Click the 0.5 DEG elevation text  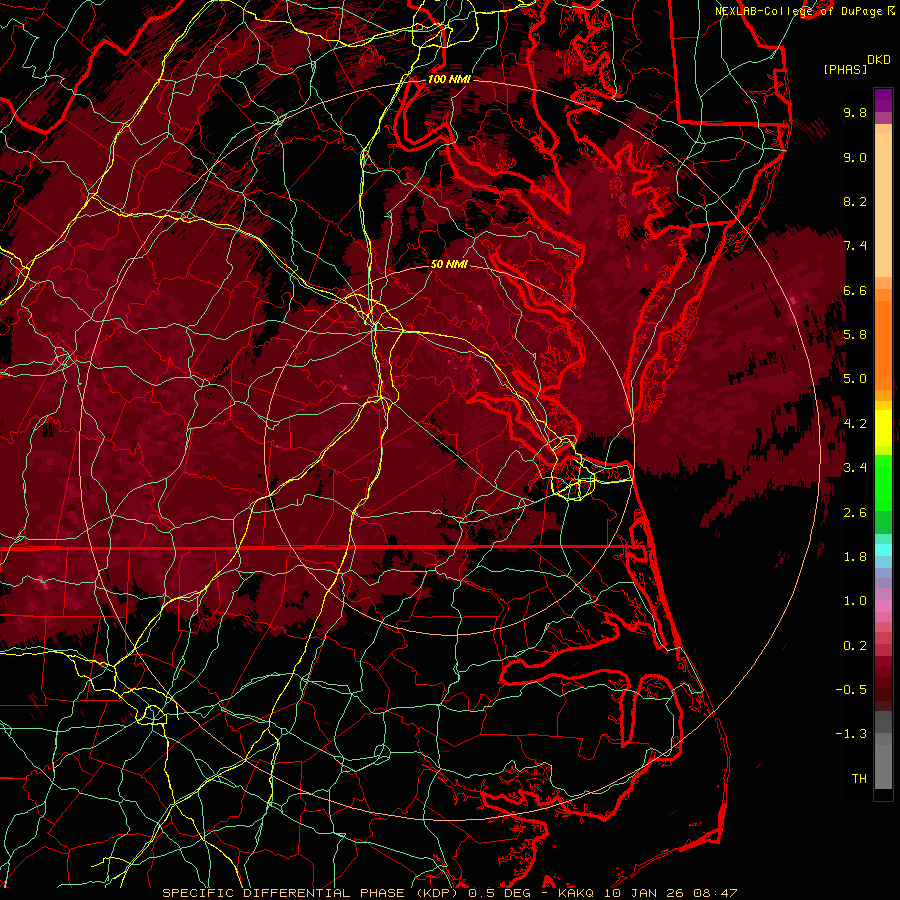tap(501, 893)
